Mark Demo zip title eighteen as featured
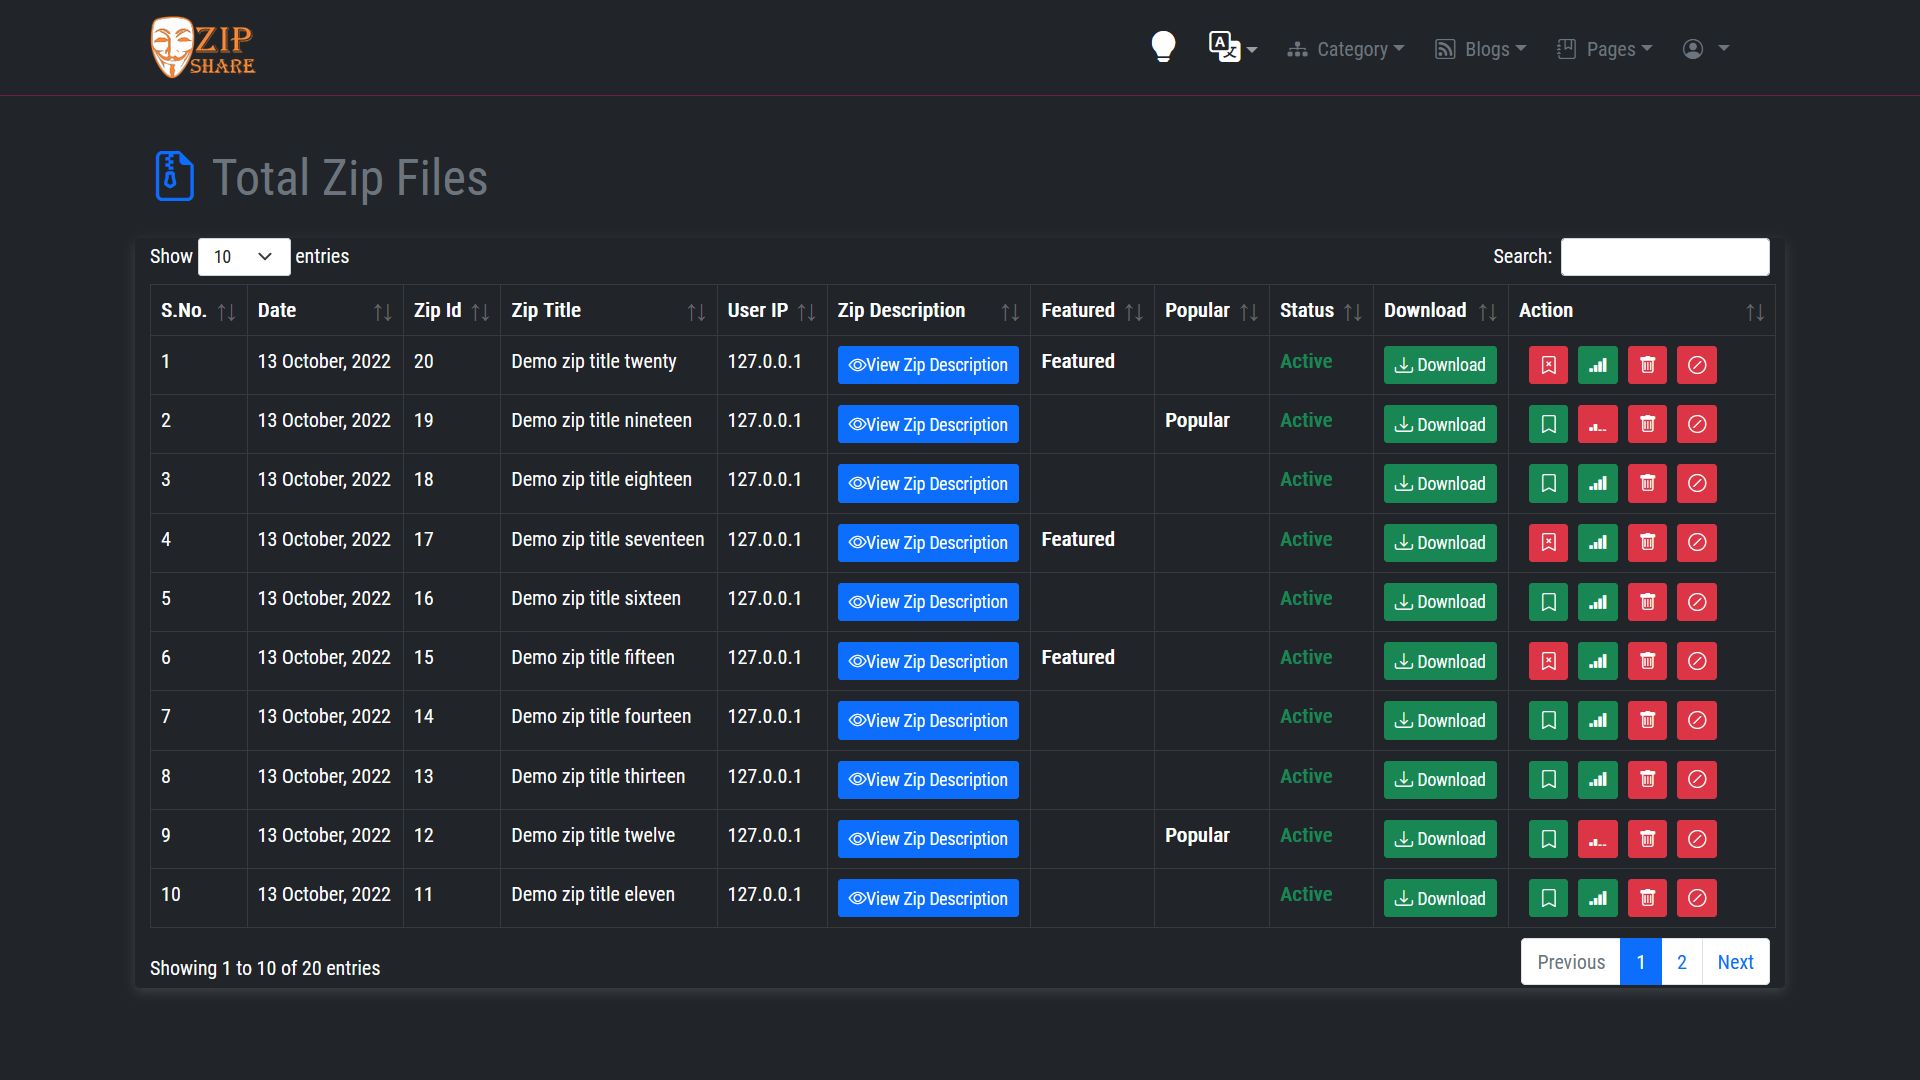 coord(1548,483)
